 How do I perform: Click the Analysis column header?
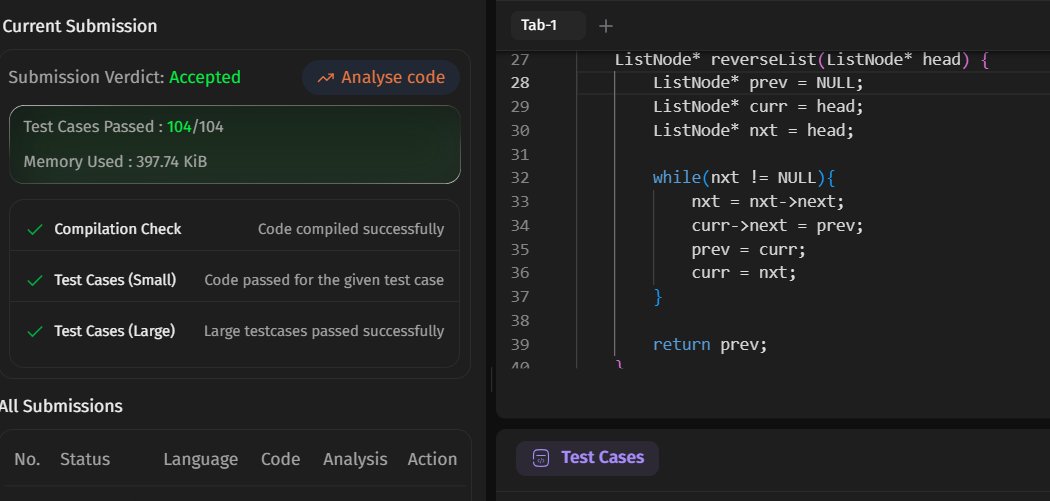[x=355, y=459]
